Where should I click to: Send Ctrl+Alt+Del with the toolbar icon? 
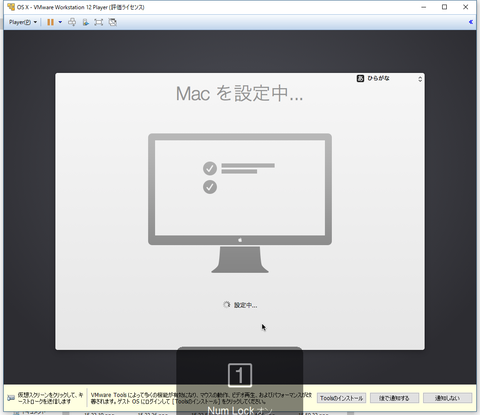(72, 22)
